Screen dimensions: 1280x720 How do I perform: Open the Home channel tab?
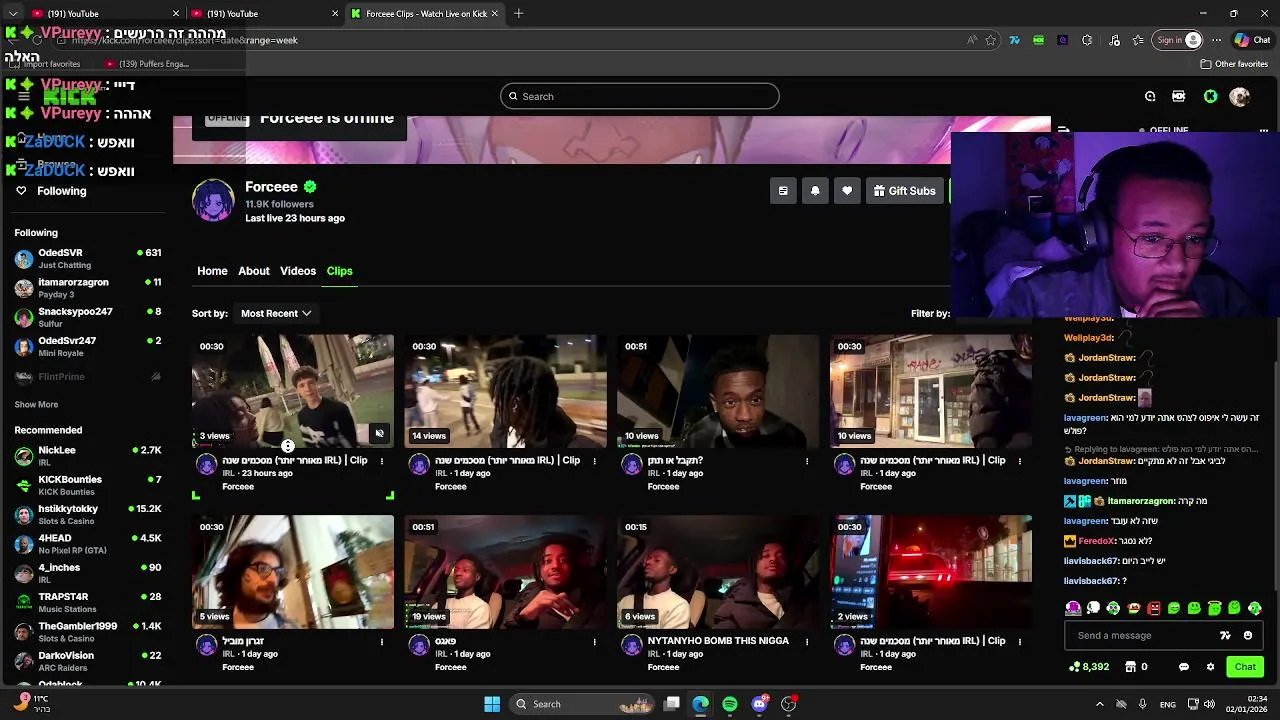pos(212,271)
